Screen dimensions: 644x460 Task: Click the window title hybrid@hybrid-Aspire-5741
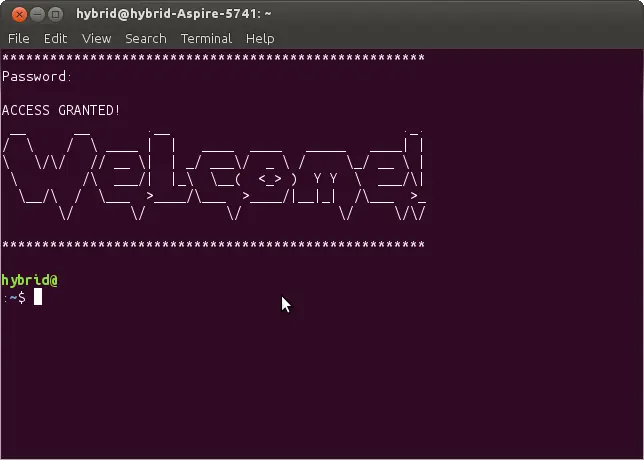click(x=174, y=14)
